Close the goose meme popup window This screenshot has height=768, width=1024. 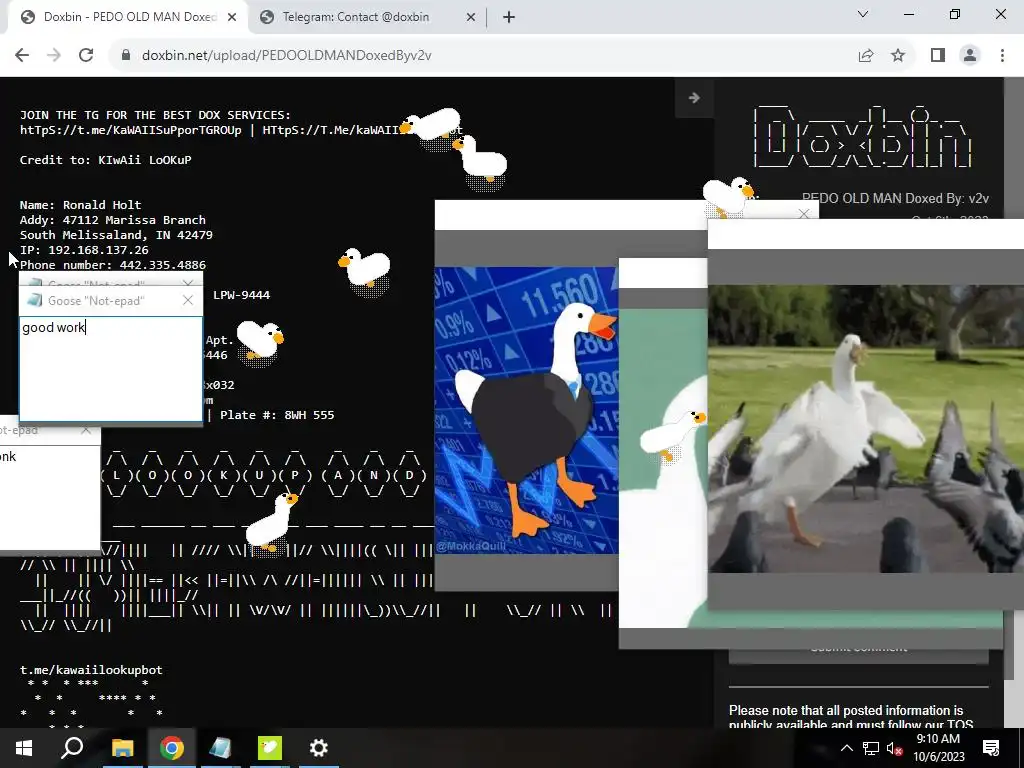tap(804, 214)
